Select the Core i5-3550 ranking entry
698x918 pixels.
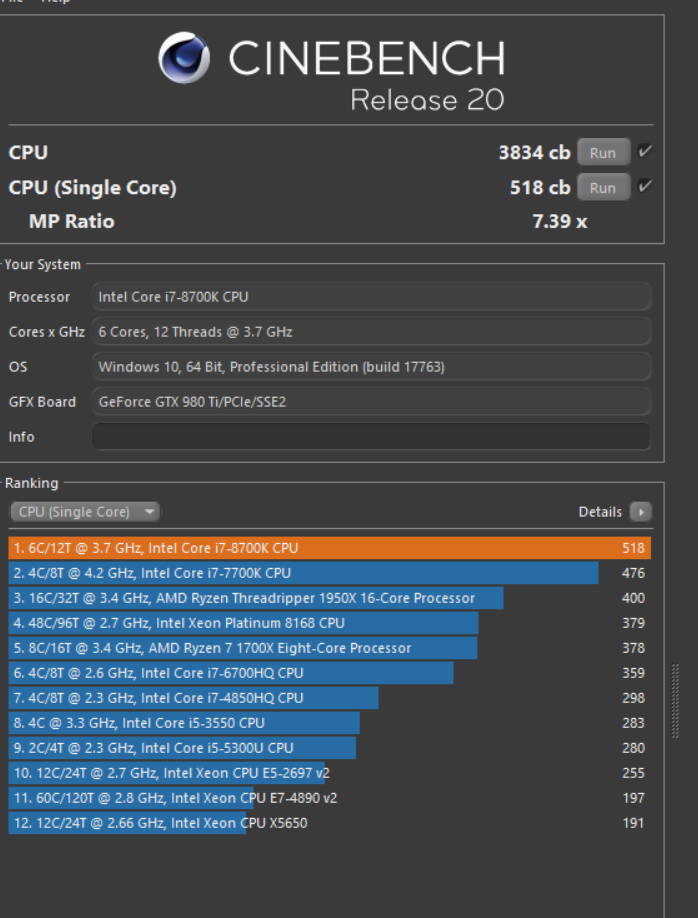pyautogui.click(x=184, y=723)
